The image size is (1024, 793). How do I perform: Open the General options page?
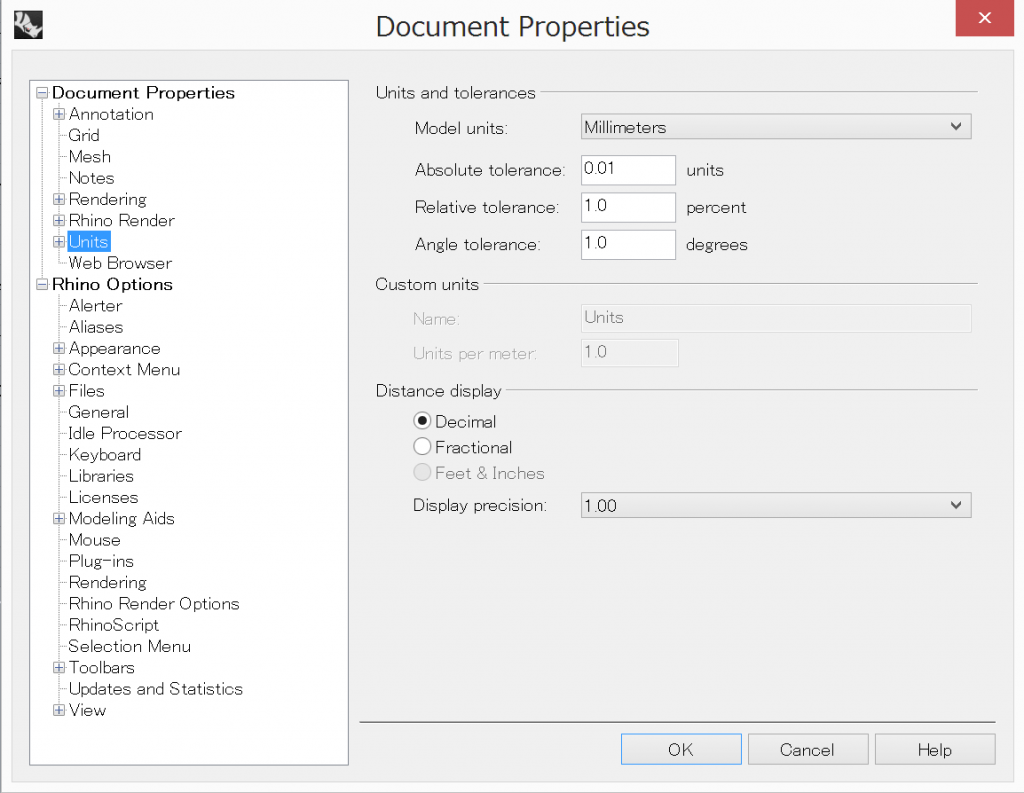[99, 412]
